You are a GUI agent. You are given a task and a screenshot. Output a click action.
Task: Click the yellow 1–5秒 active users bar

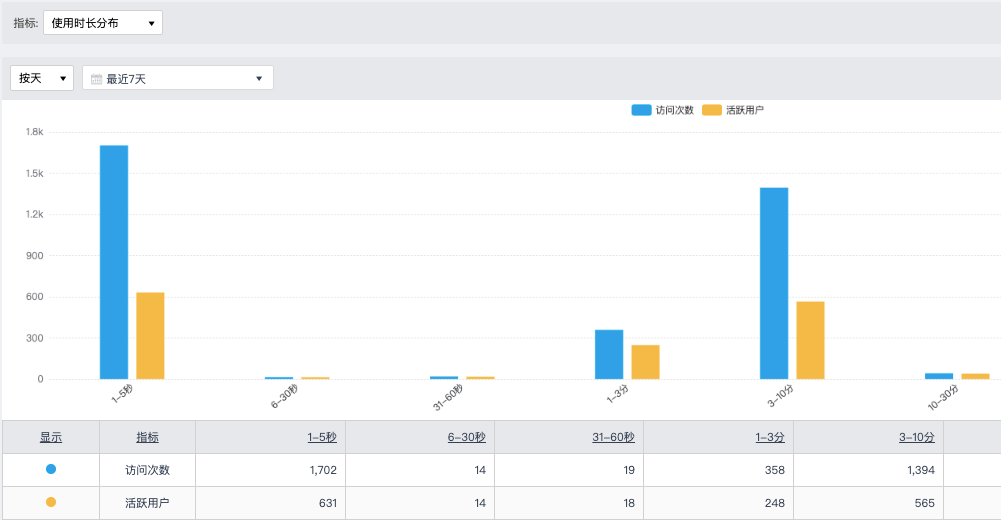(x=150, y=335)
